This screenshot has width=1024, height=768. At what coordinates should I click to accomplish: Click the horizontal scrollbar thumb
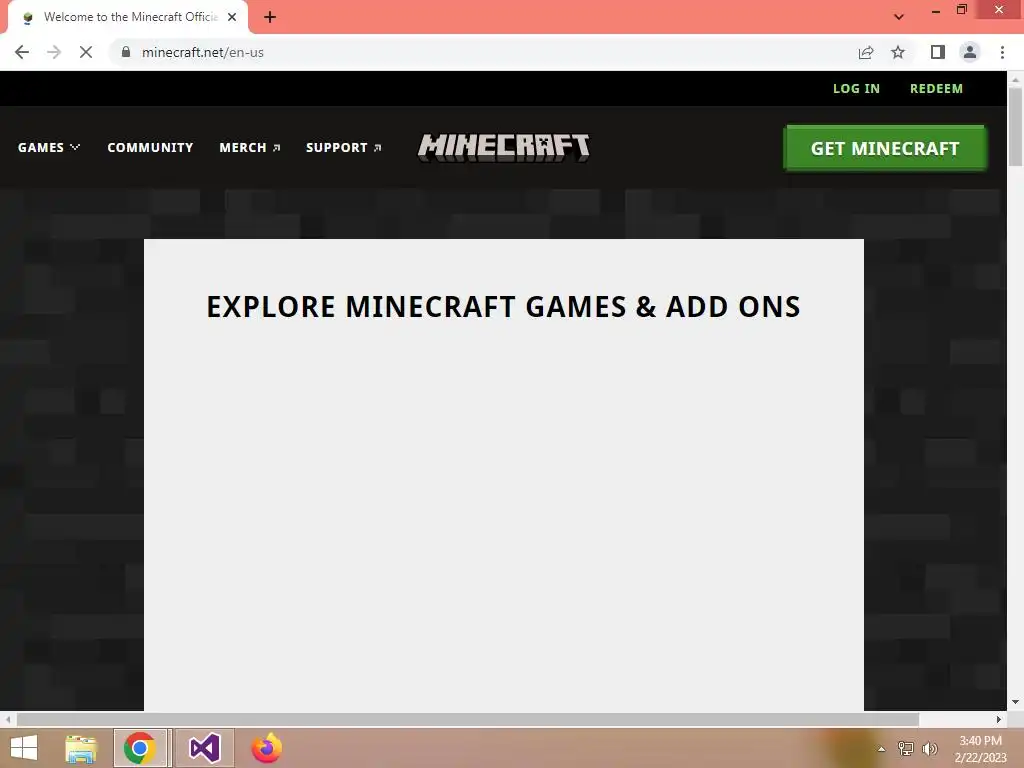coord(468,719)
